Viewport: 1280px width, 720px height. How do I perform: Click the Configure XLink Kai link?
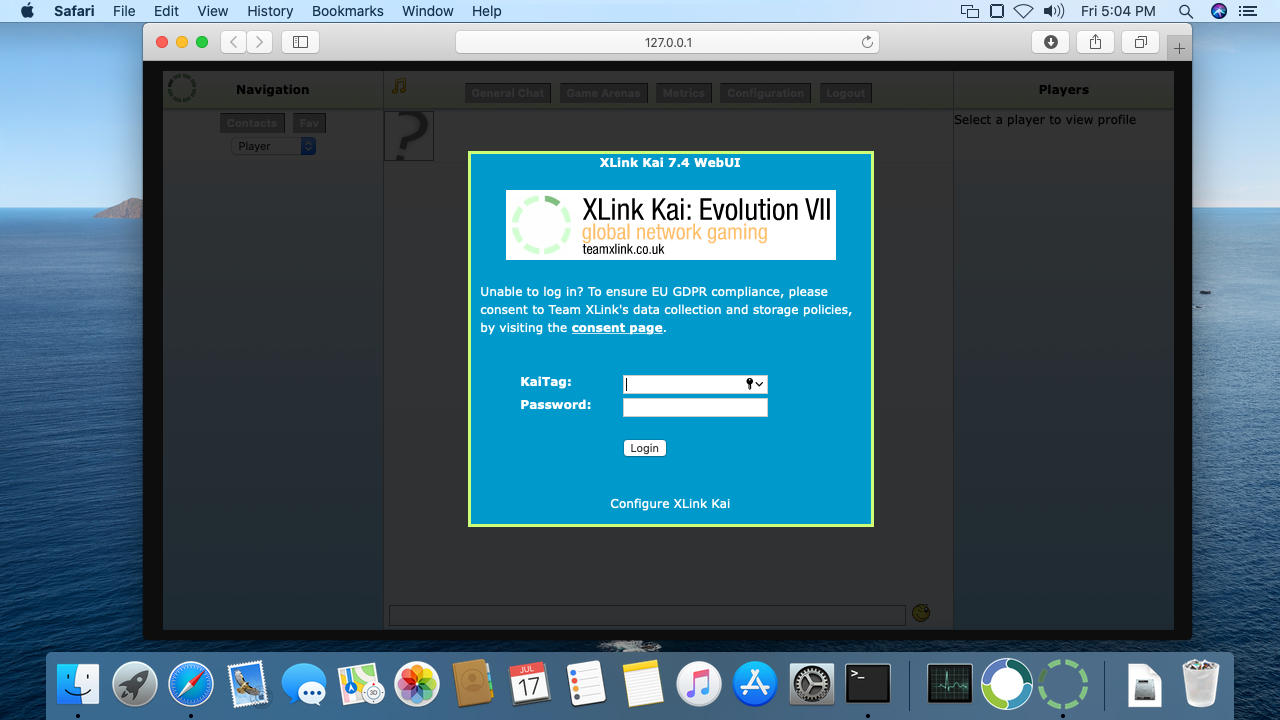click(670, 504)
